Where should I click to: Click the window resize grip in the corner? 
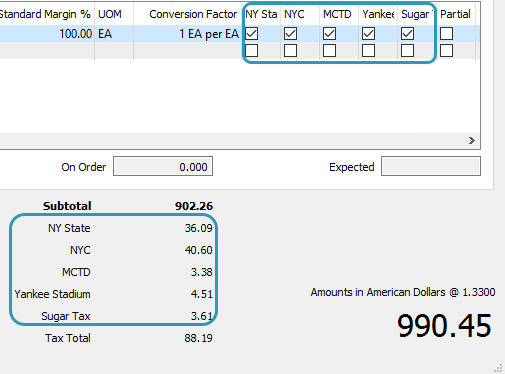(498, 368)
